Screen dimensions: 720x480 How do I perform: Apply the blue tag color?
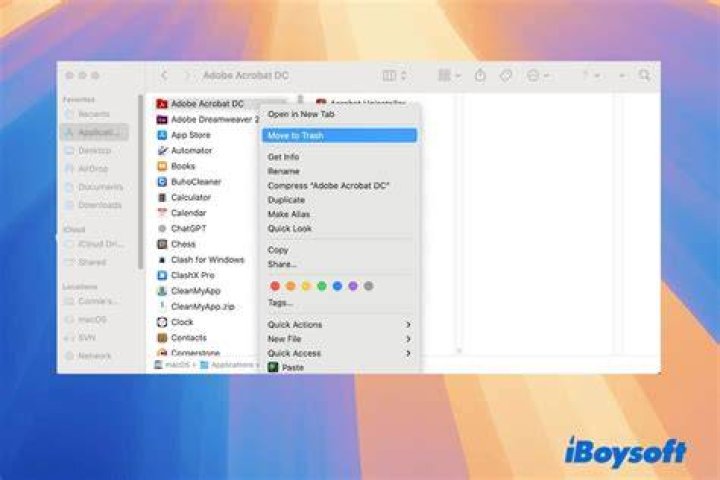338,286
